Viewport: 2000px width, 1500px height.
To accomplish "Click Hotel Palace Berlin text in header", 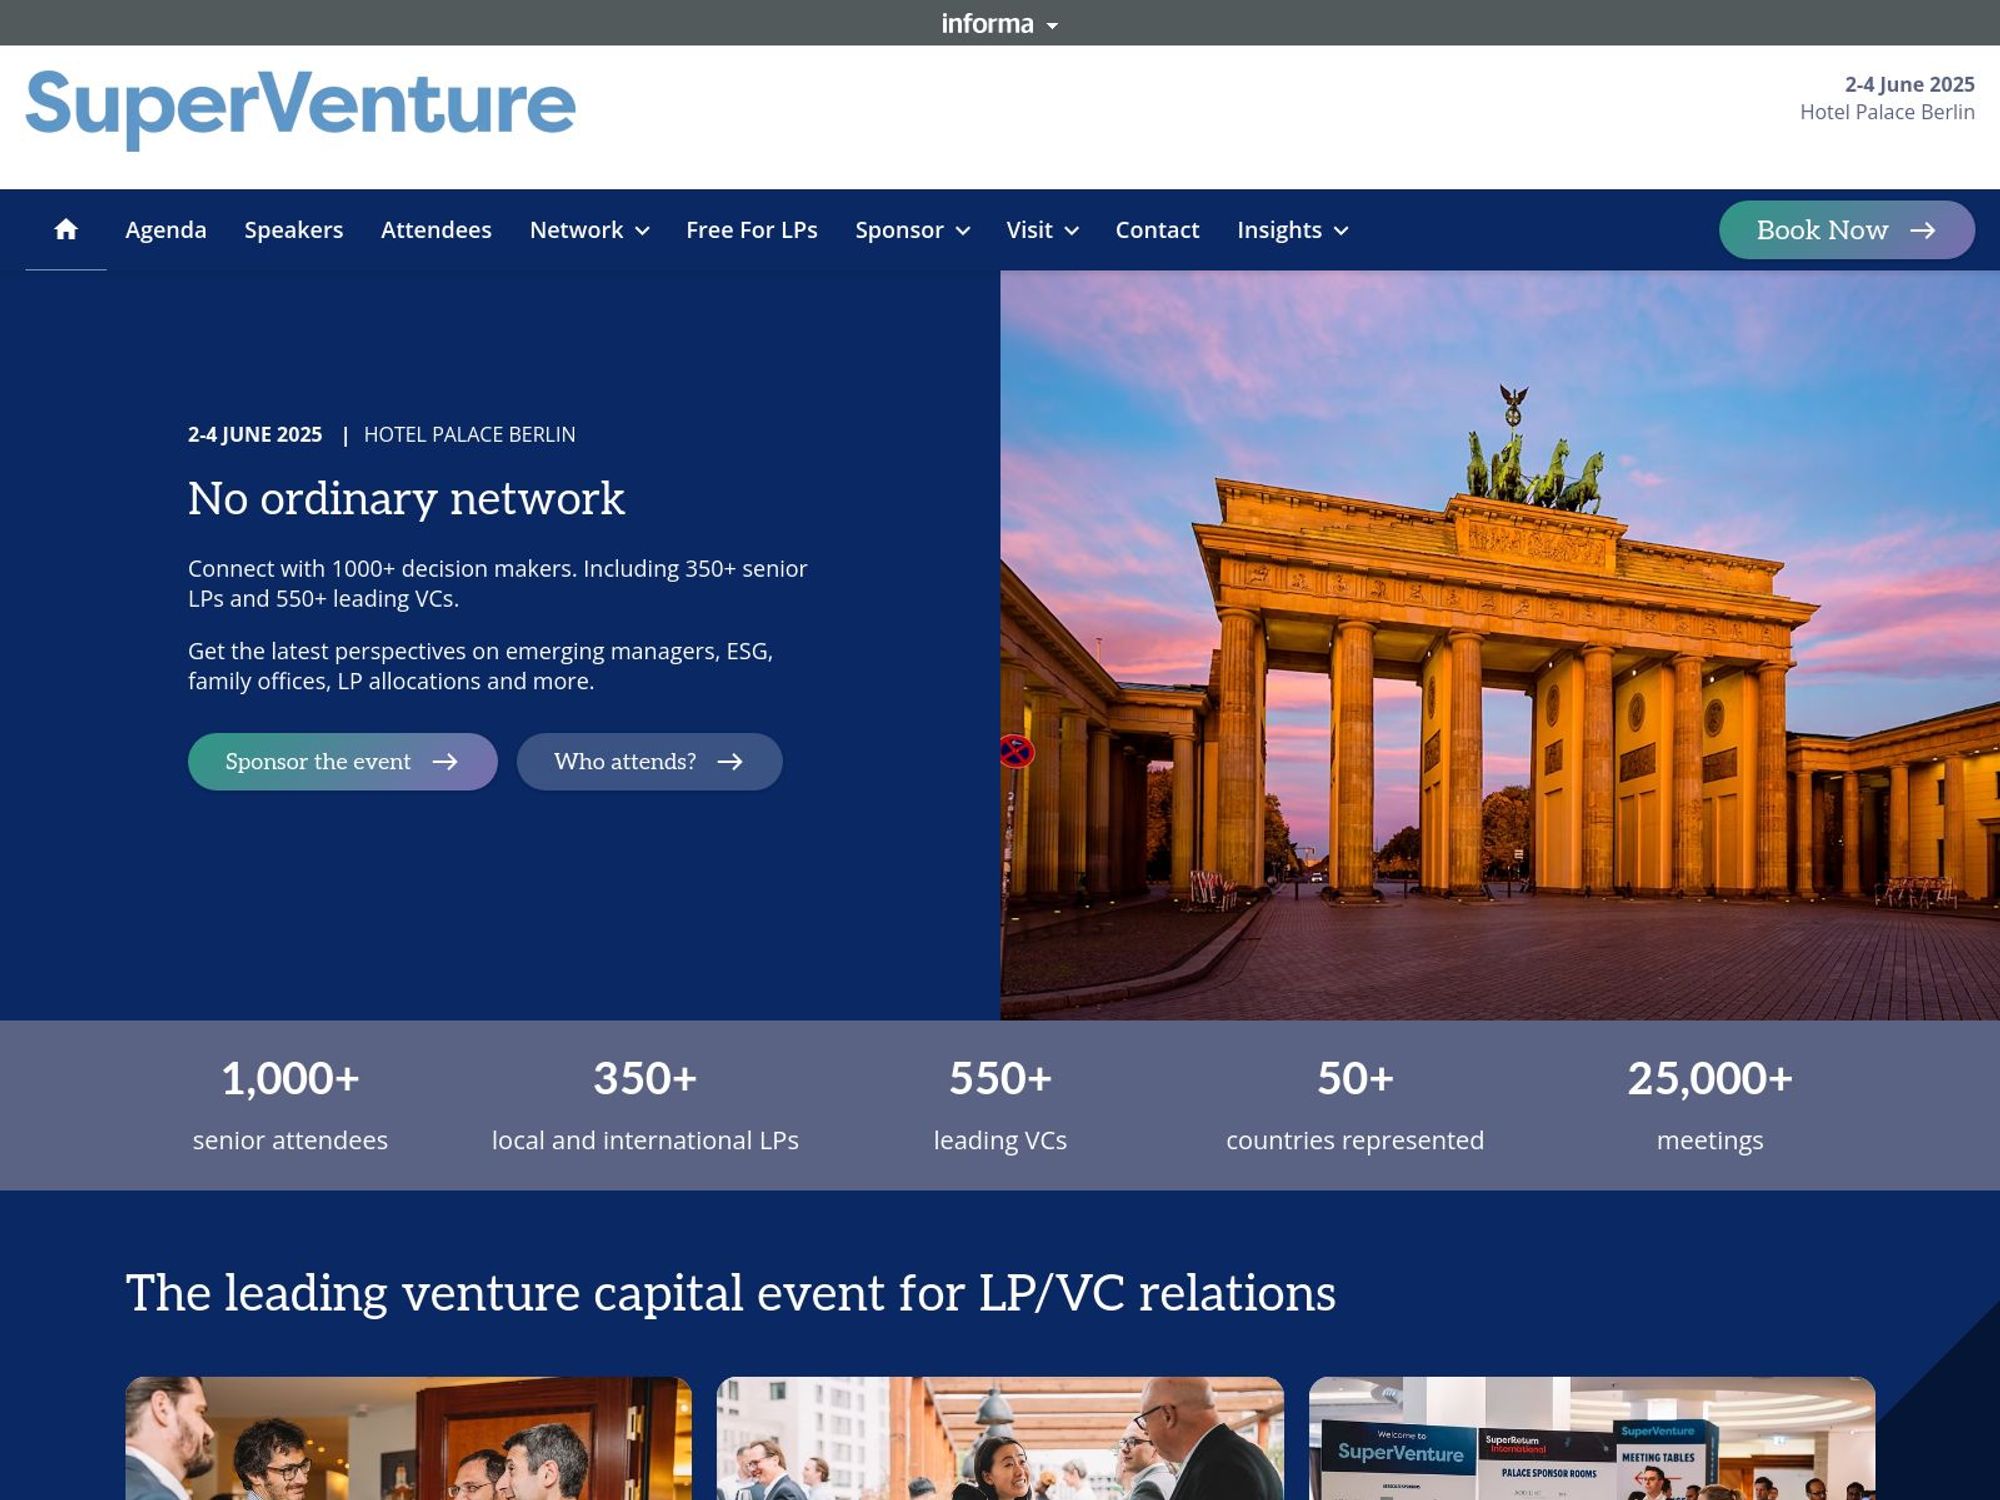I will (1887, 112).
